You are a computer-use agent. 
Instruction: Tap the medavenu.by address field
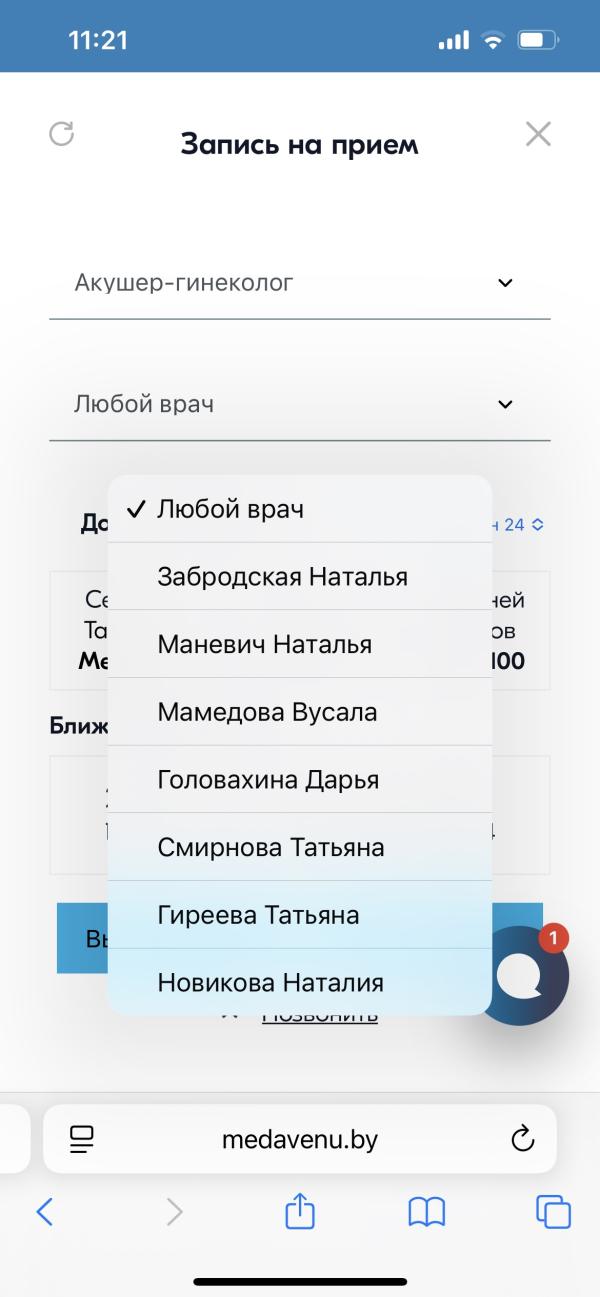point(300,1139)
